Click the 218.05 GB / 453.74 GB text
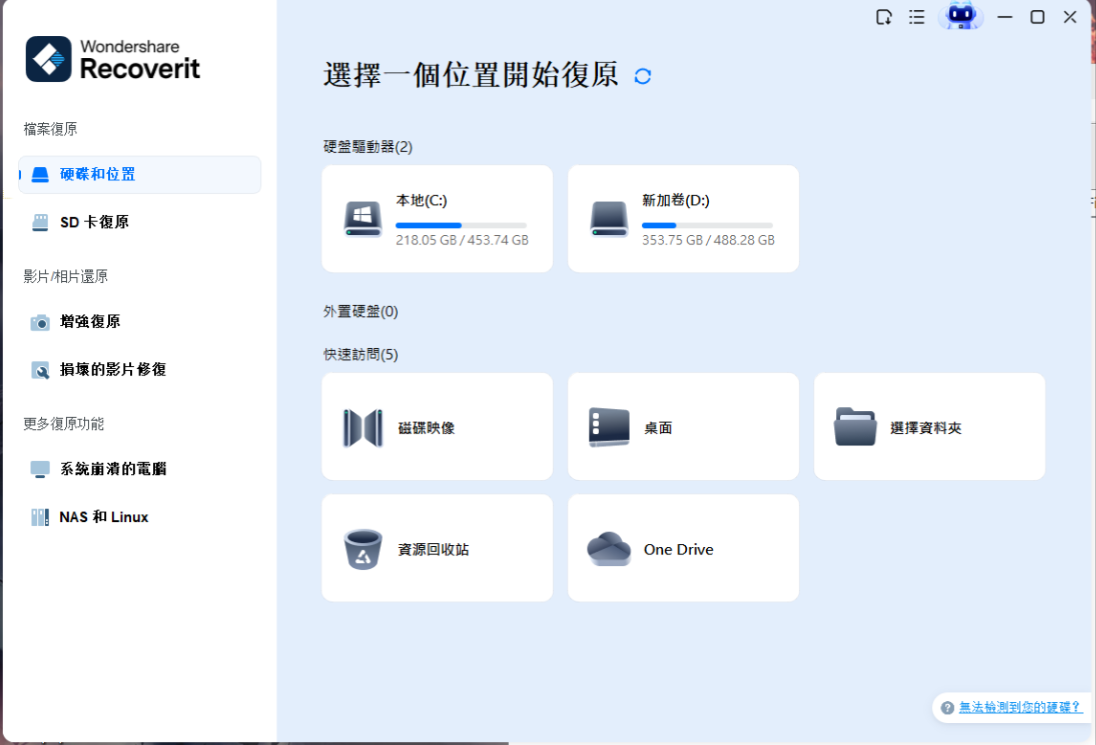Screen dimensions: 1096x745 (x=462, y=240)
